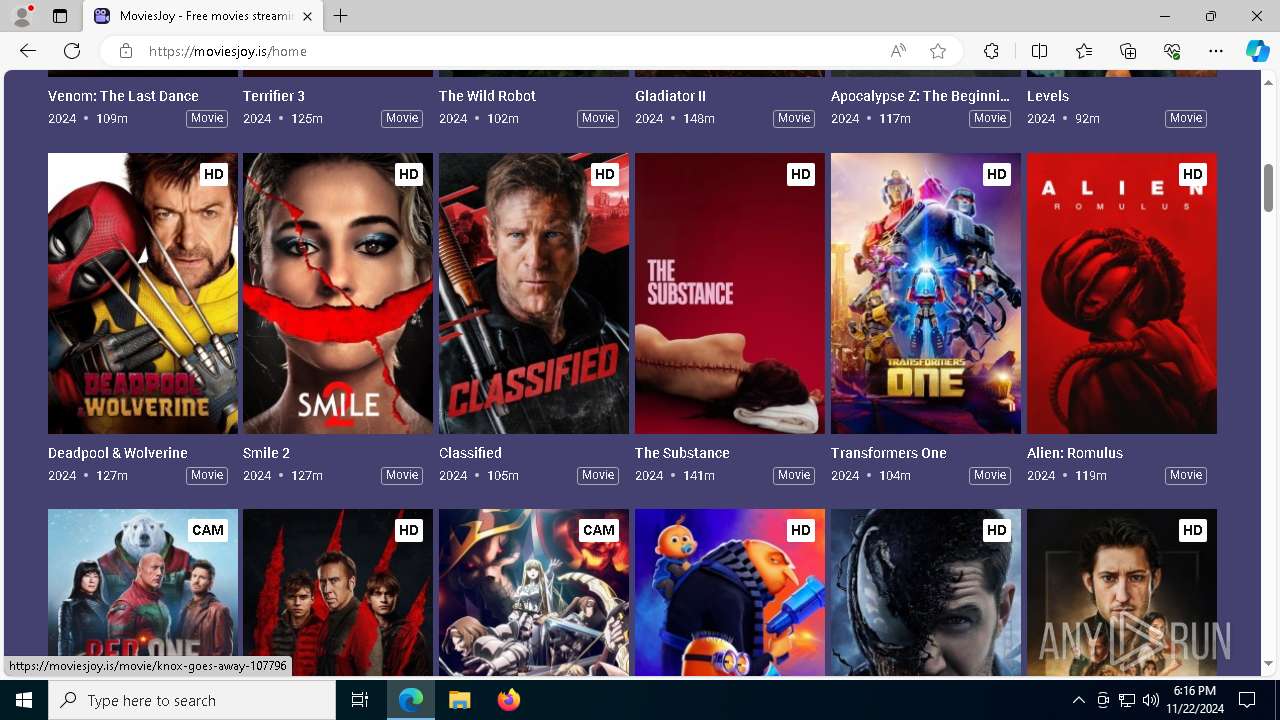Open The Wild Robot title link
Screen dimensions: 1280x720
pos(487,96)
